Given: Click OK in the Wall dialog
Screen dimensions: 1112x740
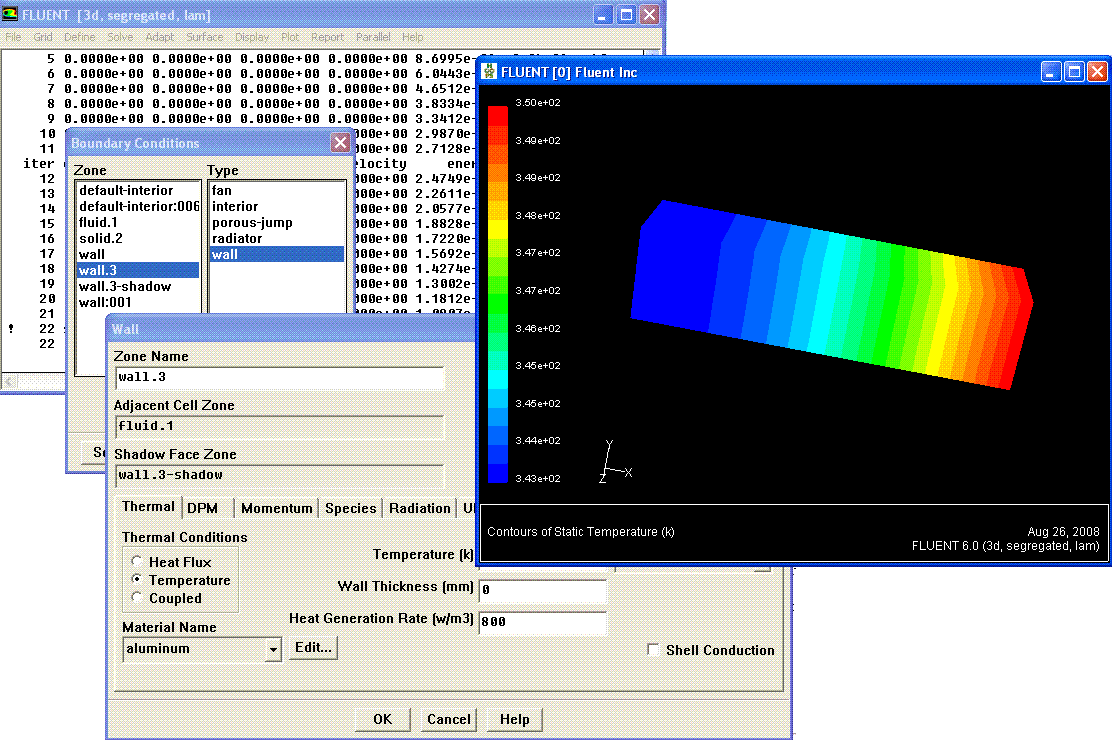Looking at the screenshot, I should (x=382, y=719).
